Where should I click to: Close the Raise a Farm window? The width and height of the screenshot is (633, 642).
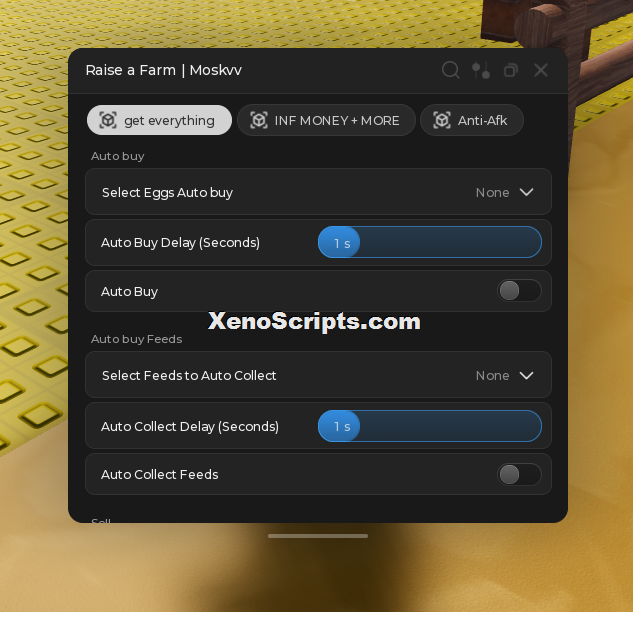(541, 70)
